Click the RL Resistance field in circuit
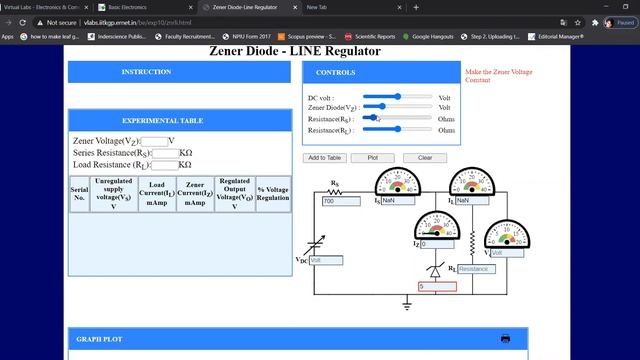This screenshot has height=360, width=640. coord(476,269)
